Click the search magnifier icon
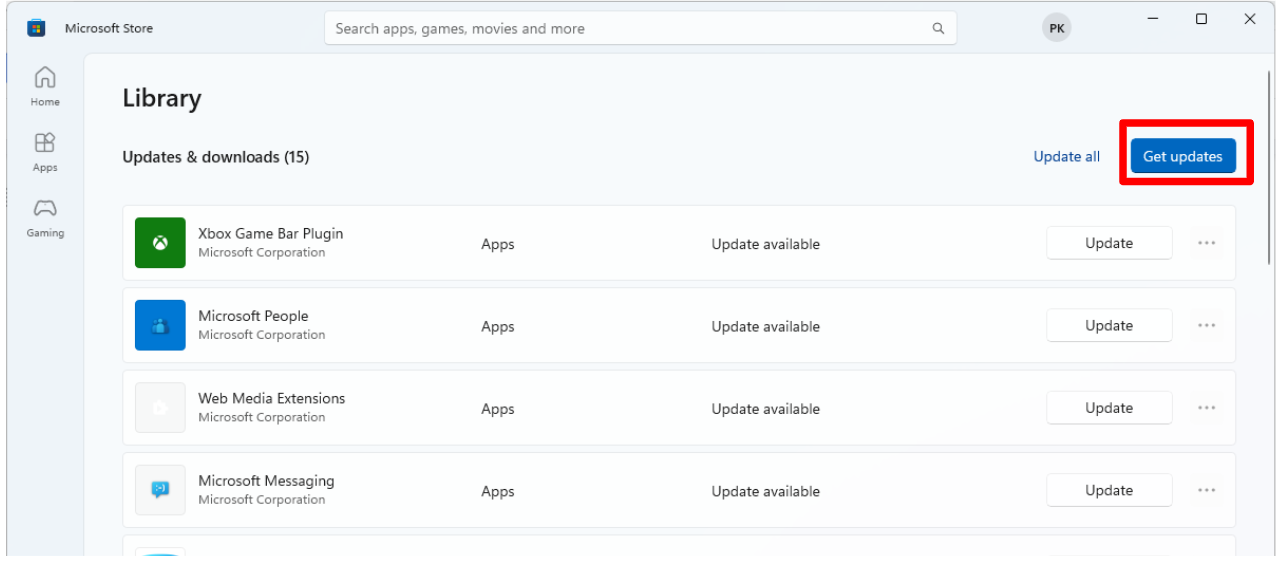Viewport: 1282px width, 572px height. click(938, 29)
